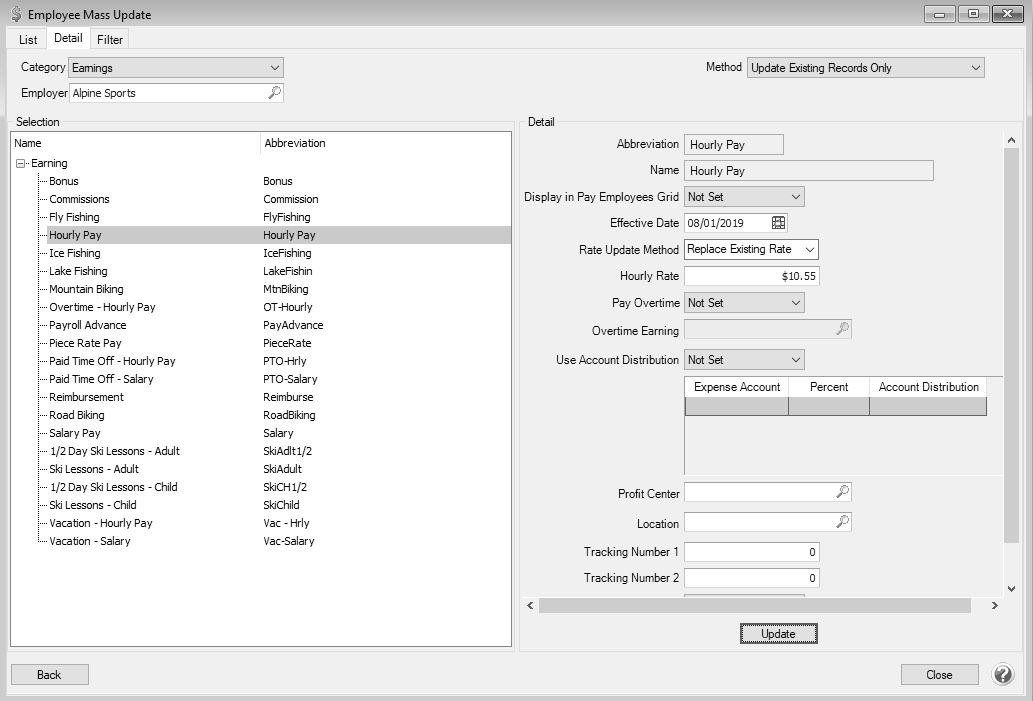This screenshot has width=1033, height=701.
Task: Click the Employer lookup magnifier icon
Action: coord(274,93)
